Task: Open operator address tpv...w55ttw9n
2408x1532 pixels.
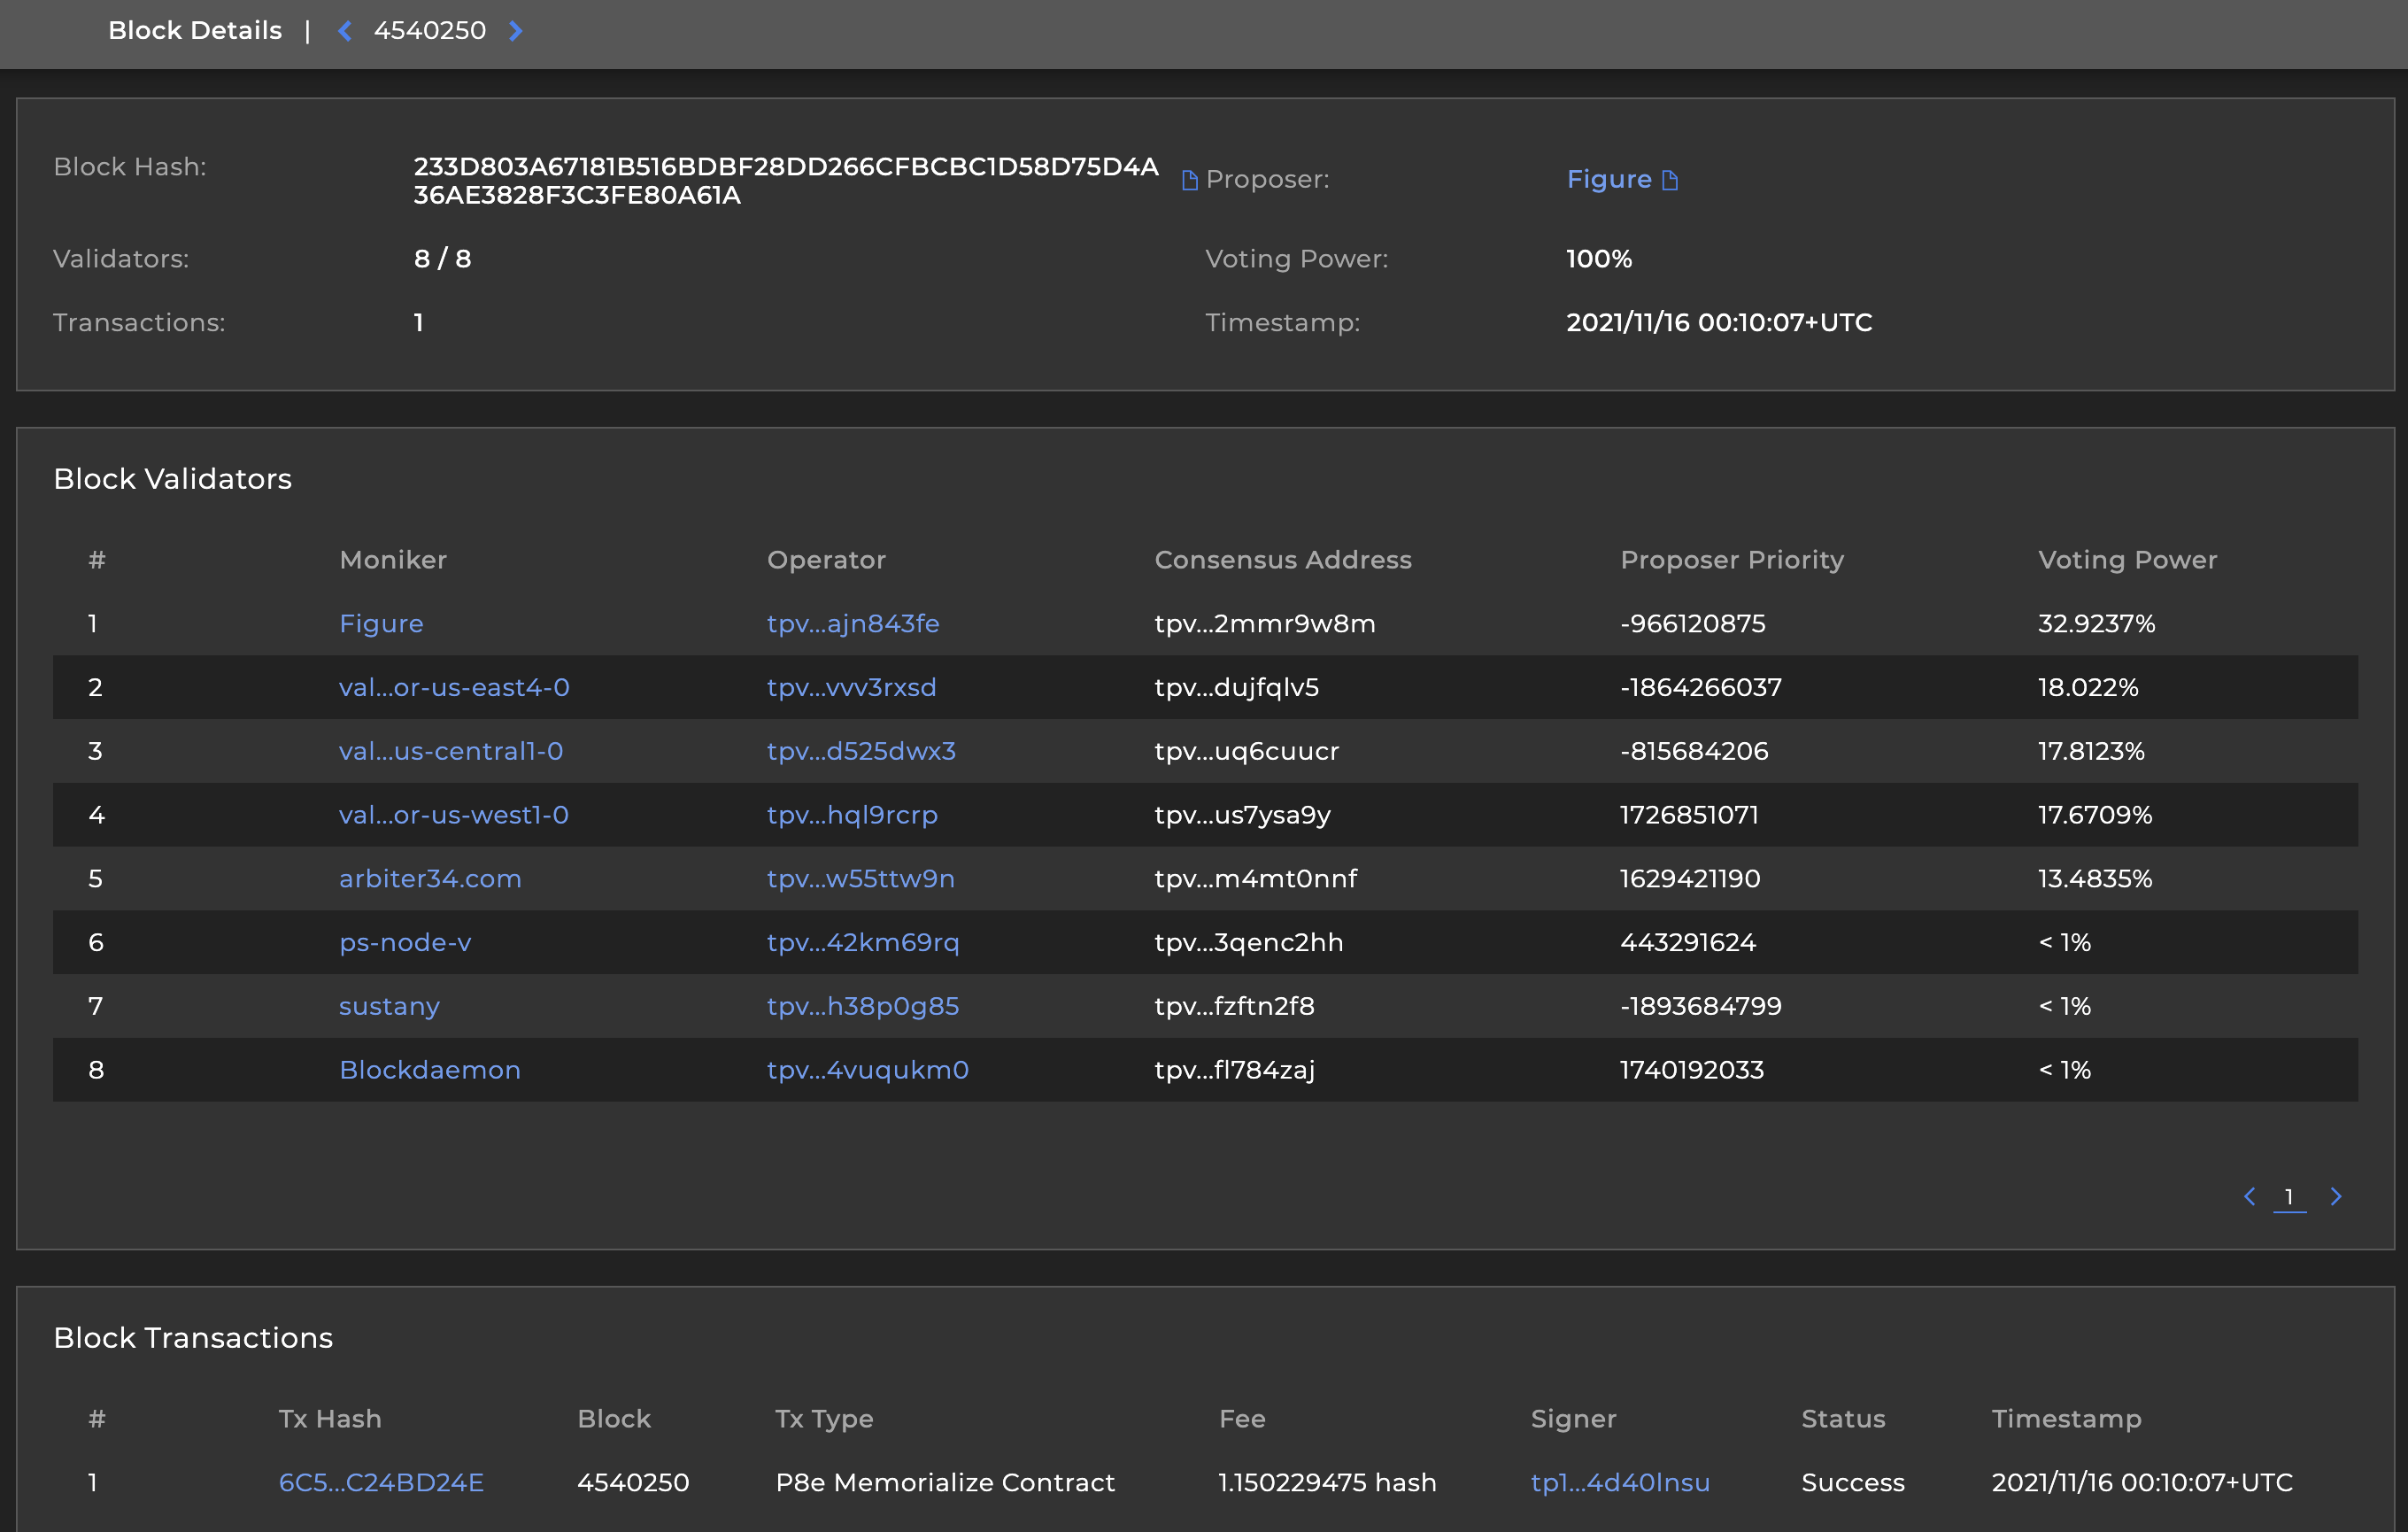Action: click(860, 879)
